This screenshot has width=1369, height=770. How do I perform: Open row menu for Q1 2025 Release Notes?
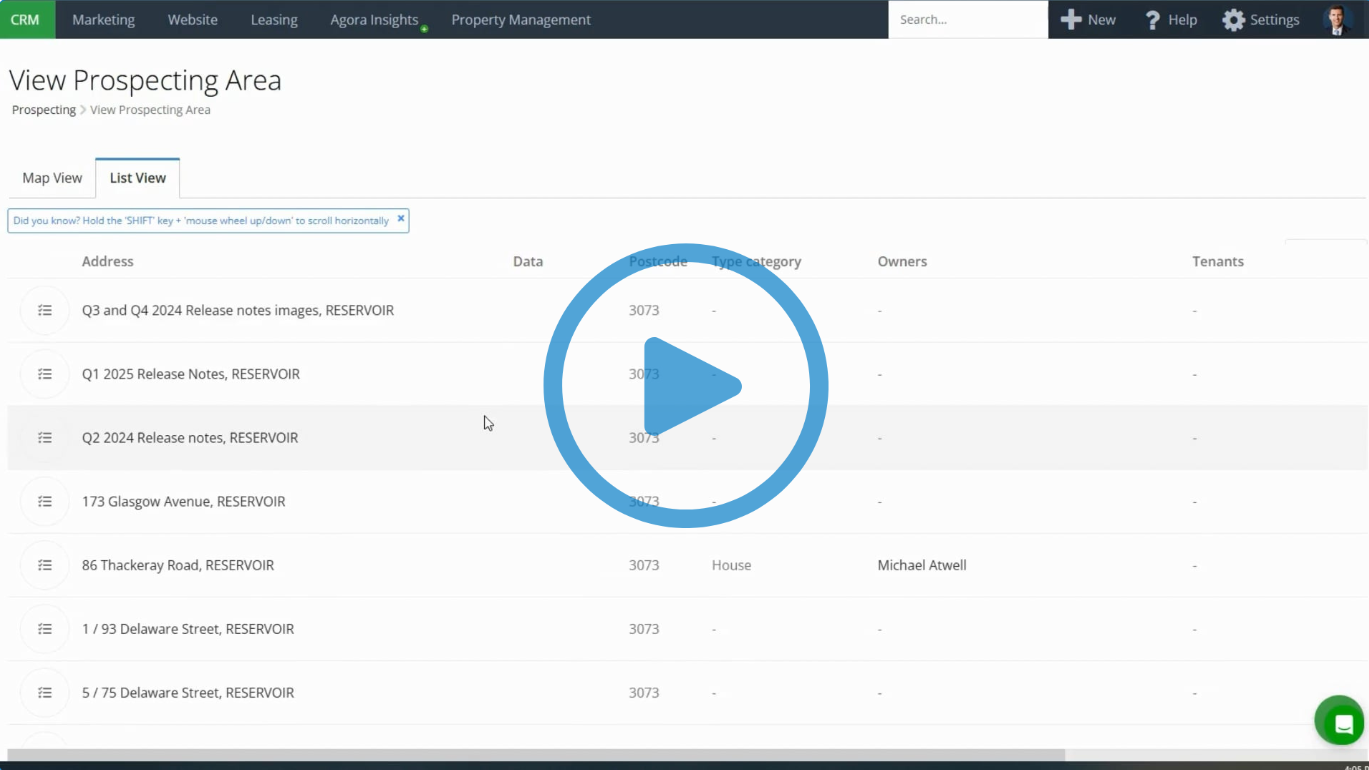tap(45, 374)
